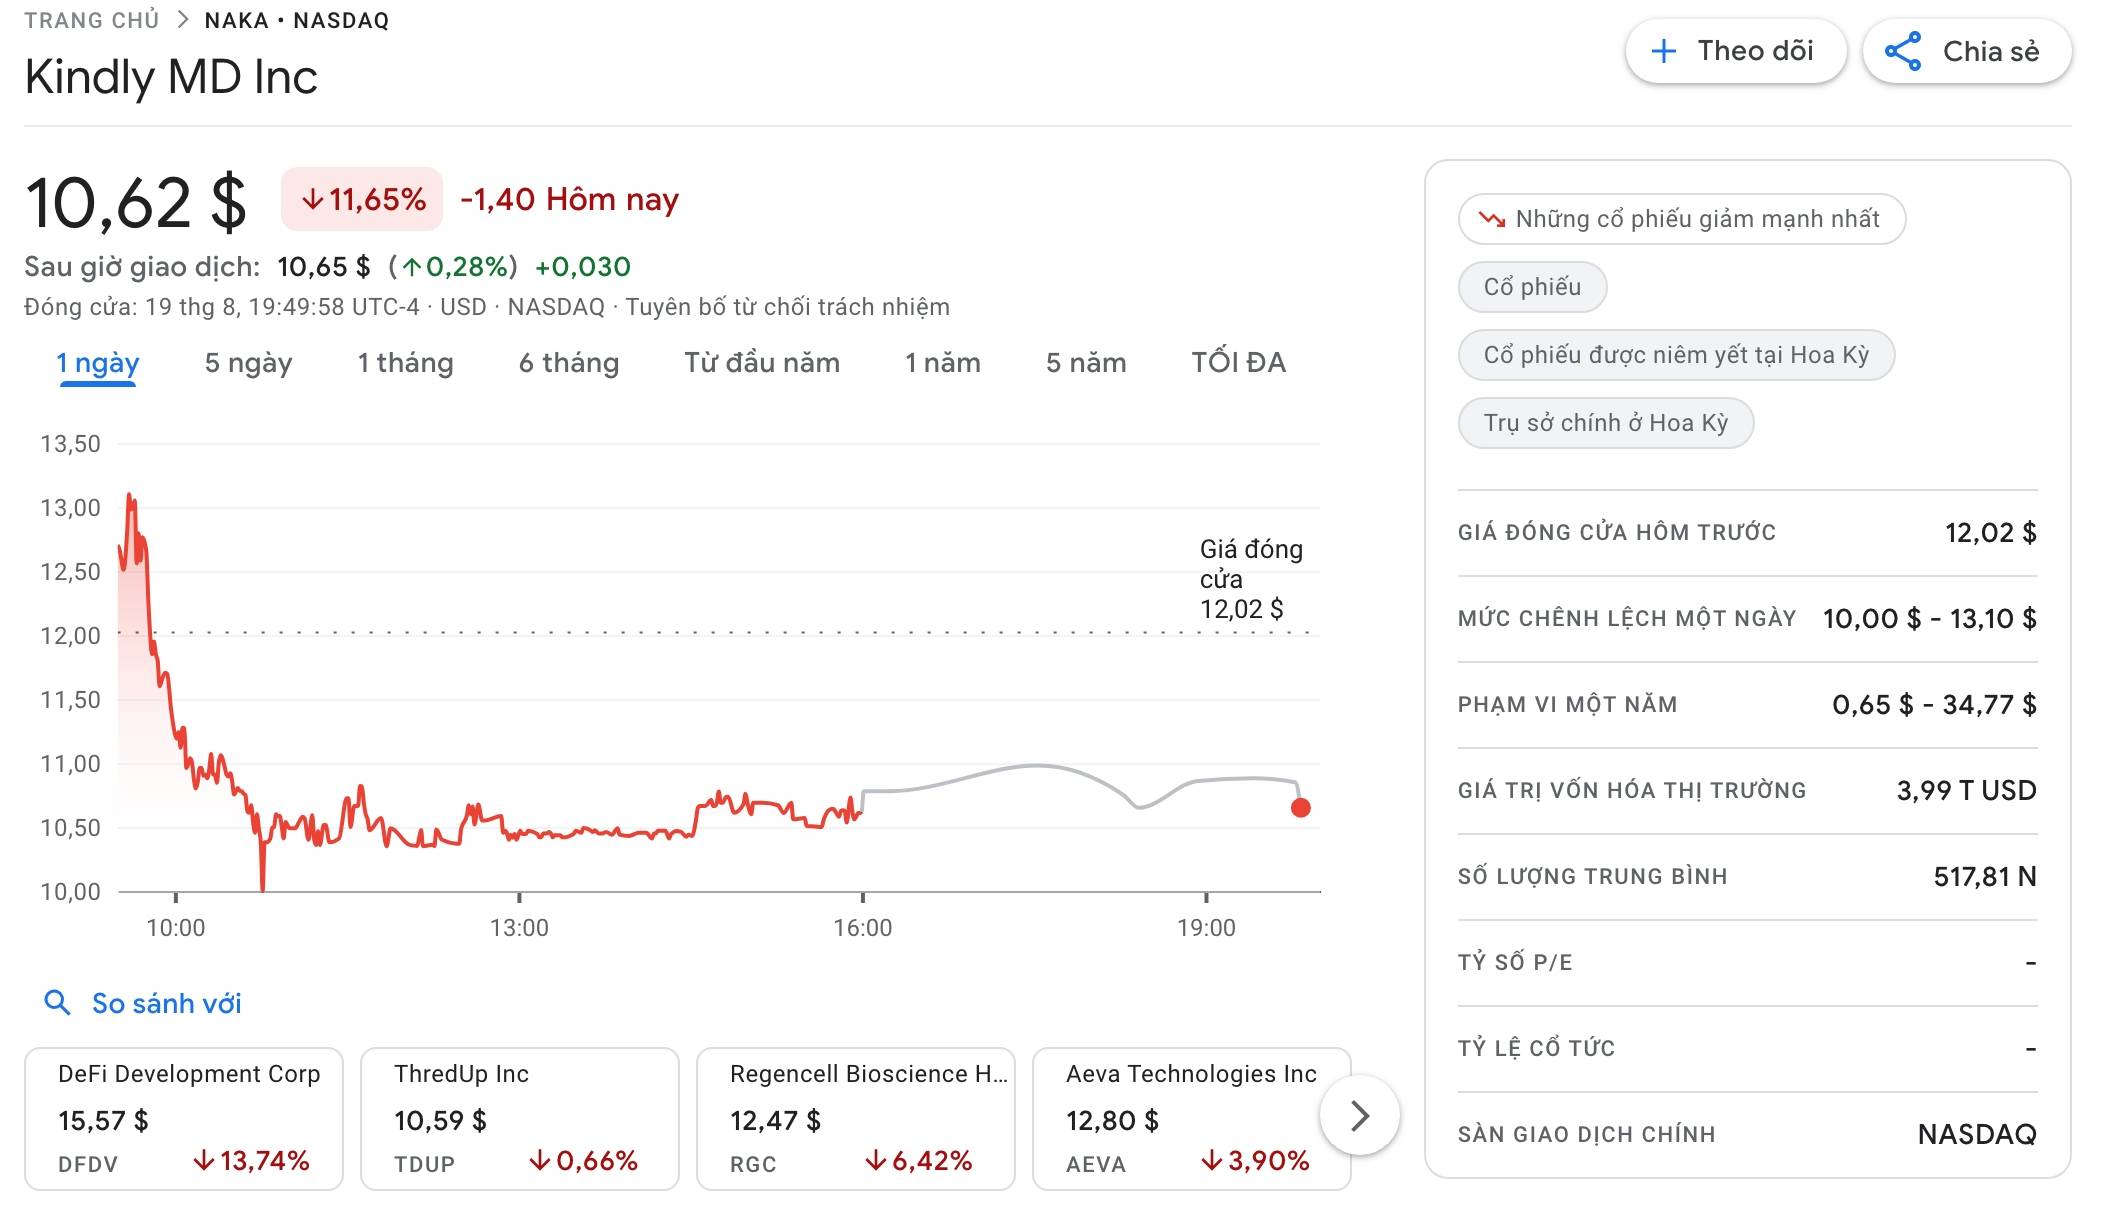Click the breadcrumb chevron after Trang chủ

pyautogui.click(x=182, y=20)
